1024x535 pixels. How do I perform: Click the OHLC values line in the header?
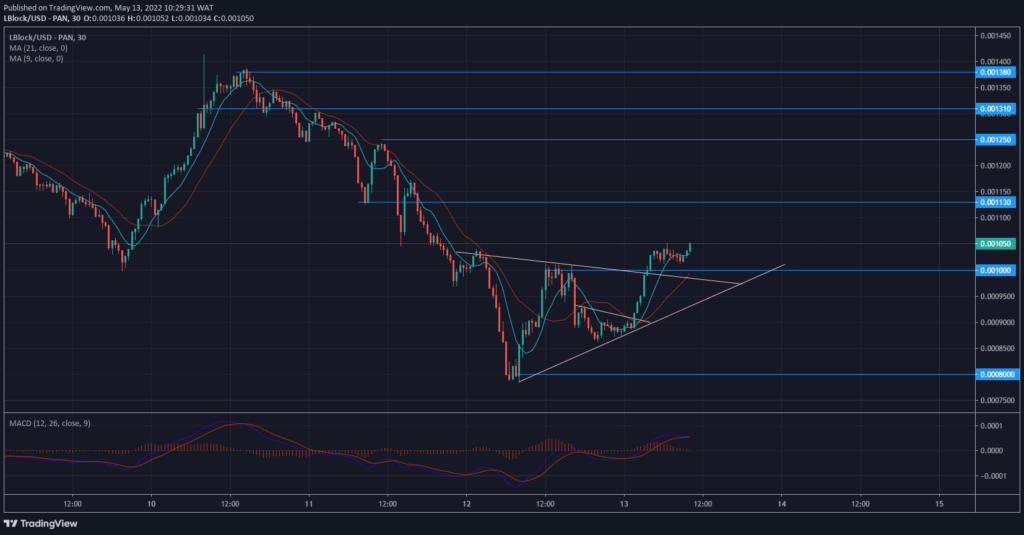[x=168, y=18]
